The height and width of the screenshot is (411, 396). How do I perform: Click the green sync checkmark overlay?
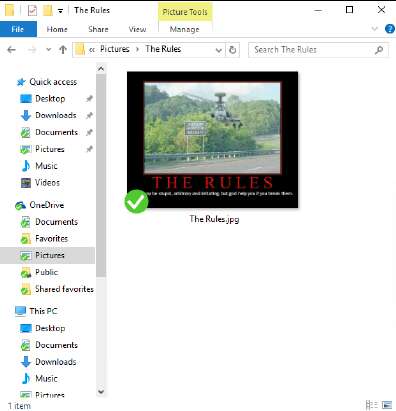tap(136, 201)
